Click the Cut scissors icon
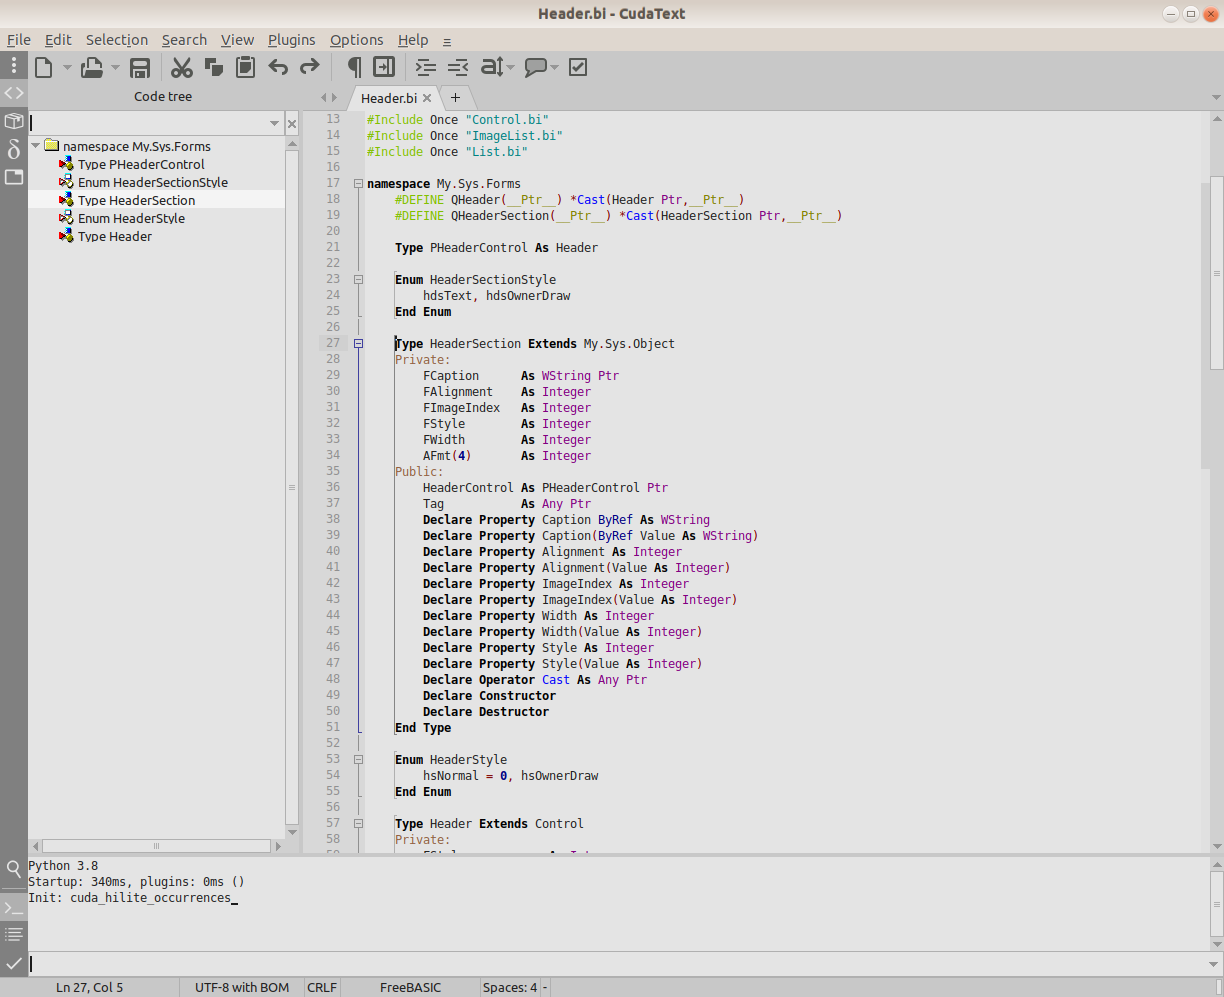The height and width of the screenshot is (997, 1224). click(x=181, y=68)
